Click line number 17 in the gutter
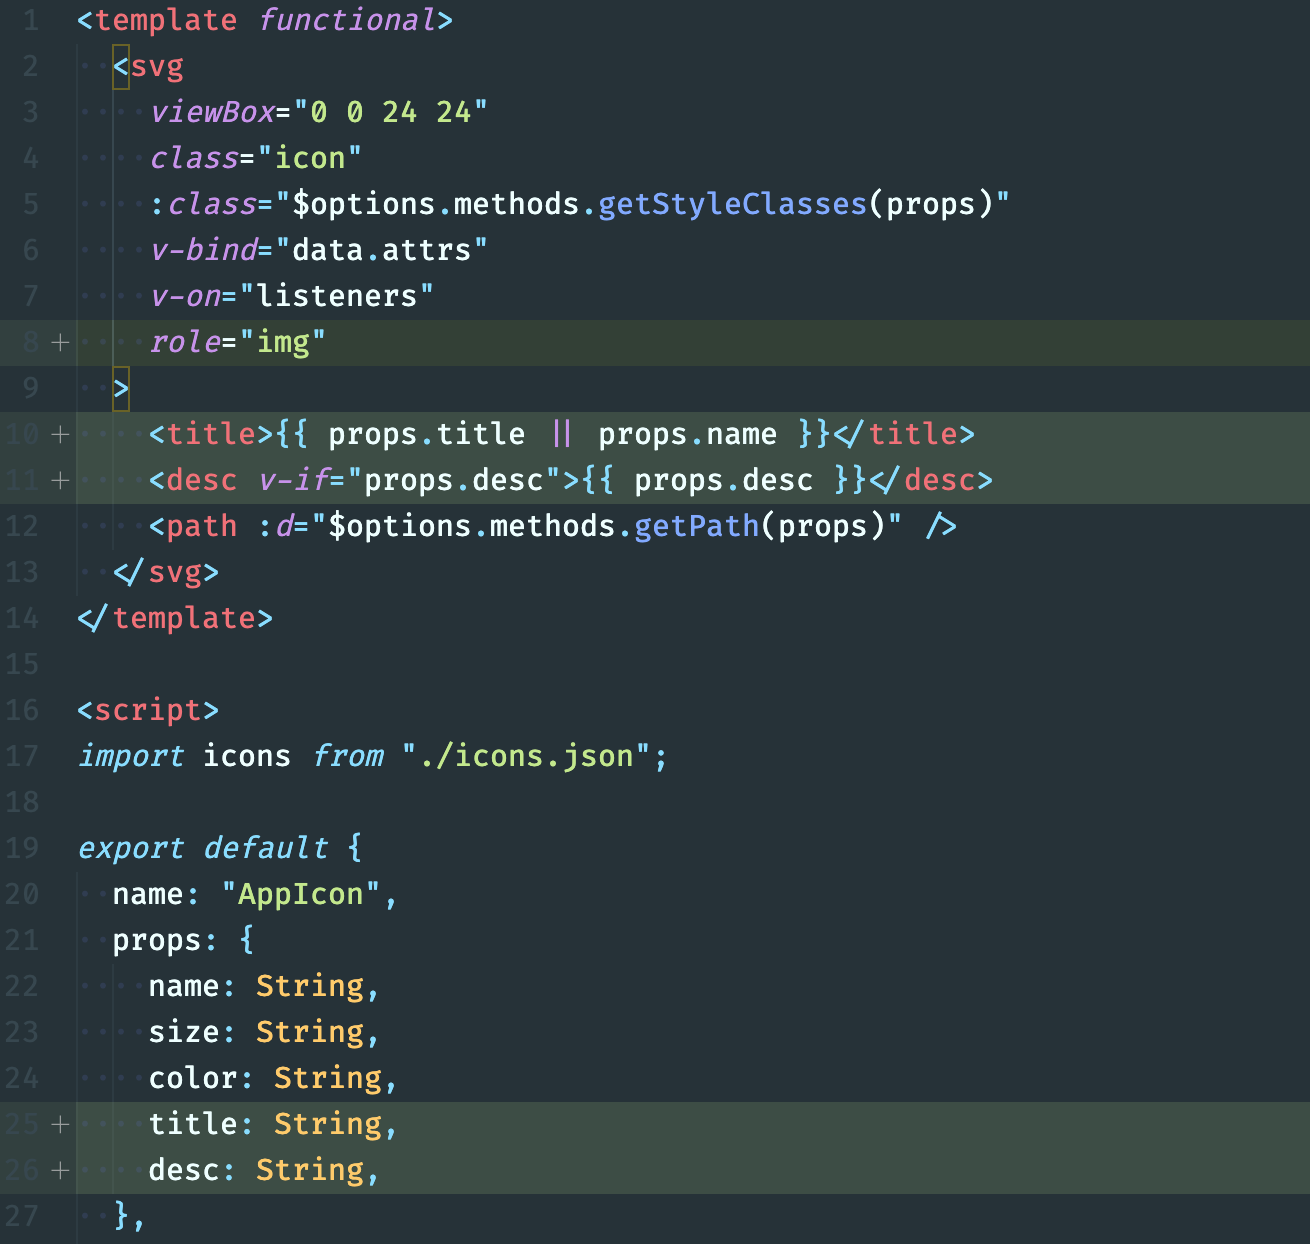Screen dimensions: 1310x1244 [22, 757]
